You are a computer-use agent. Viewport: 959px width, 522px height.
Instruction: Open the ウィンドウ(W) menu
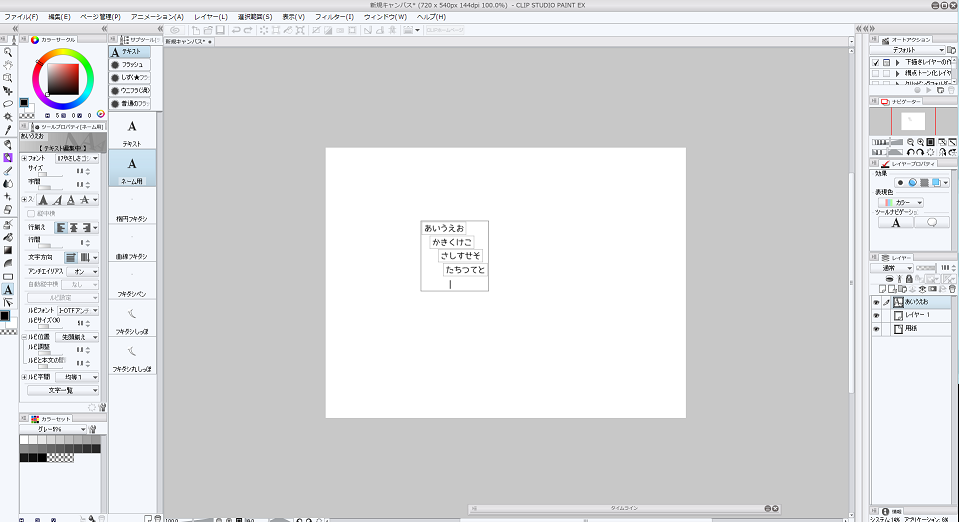(385, 17)
